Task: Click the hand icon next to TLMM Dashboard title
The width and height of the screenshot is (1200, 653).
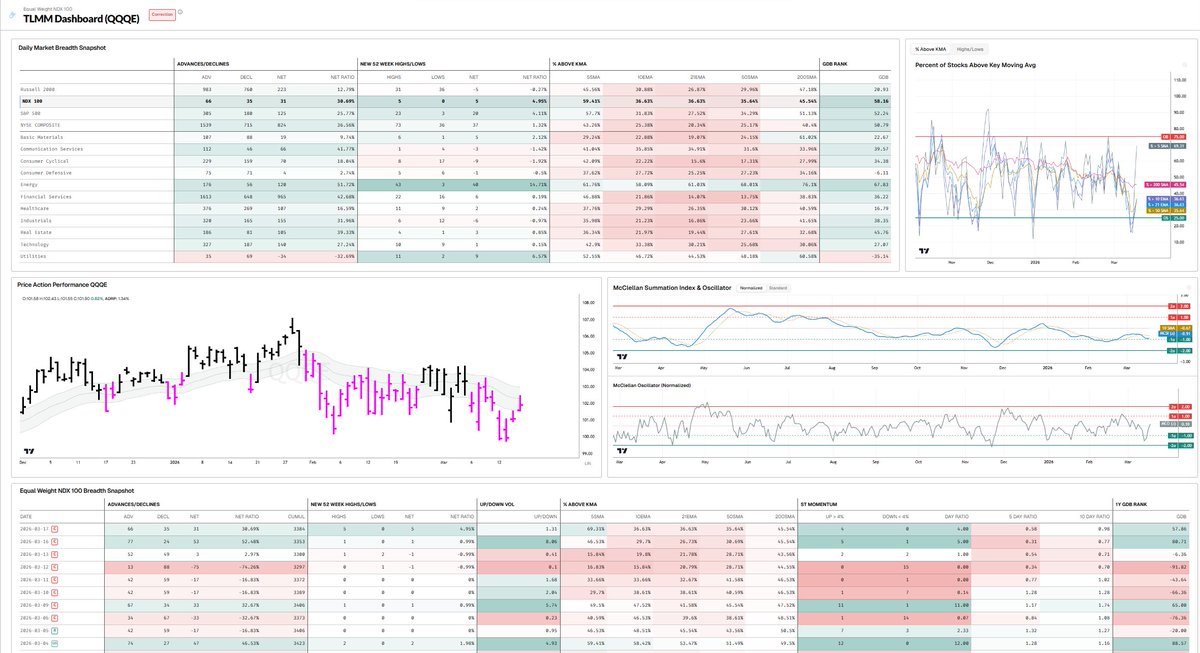Action: point(12,15)
